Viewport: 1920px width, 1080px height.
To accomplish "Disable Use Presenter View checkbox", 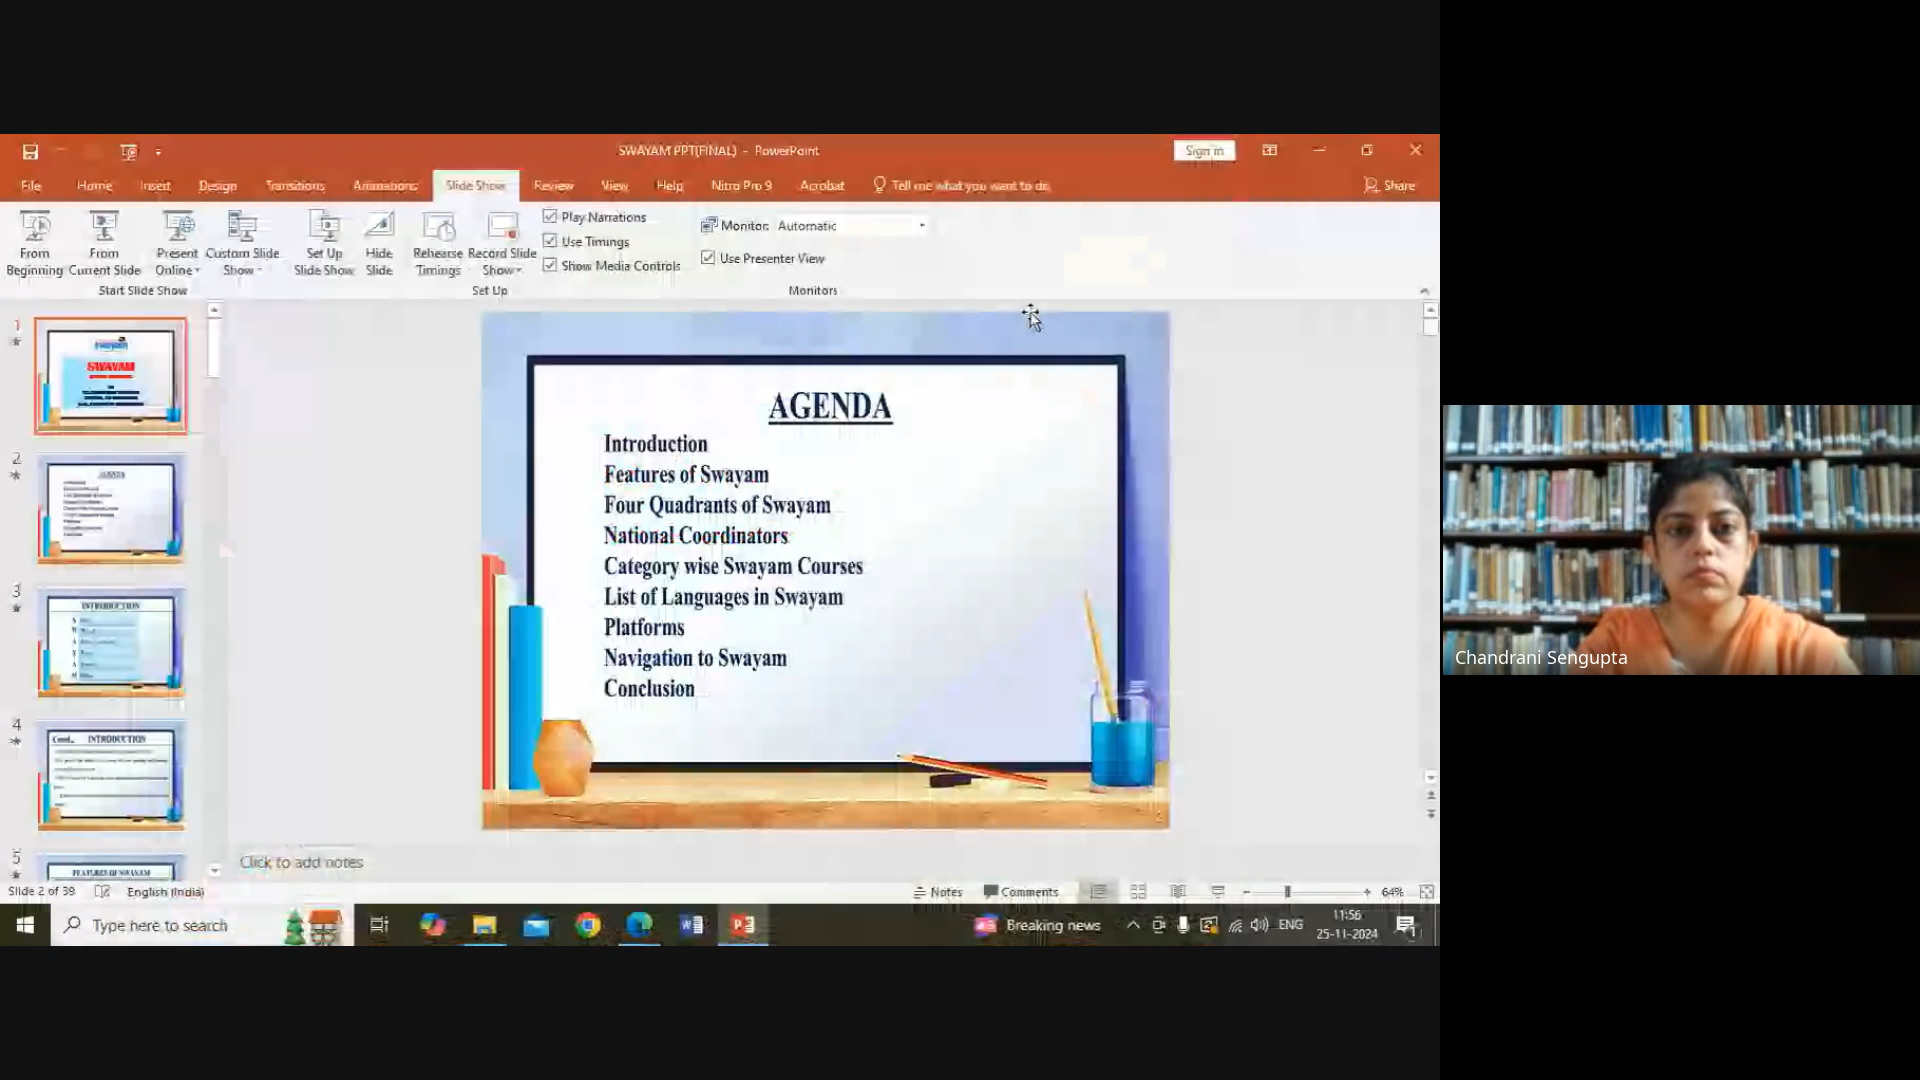I will coord(708,258).
